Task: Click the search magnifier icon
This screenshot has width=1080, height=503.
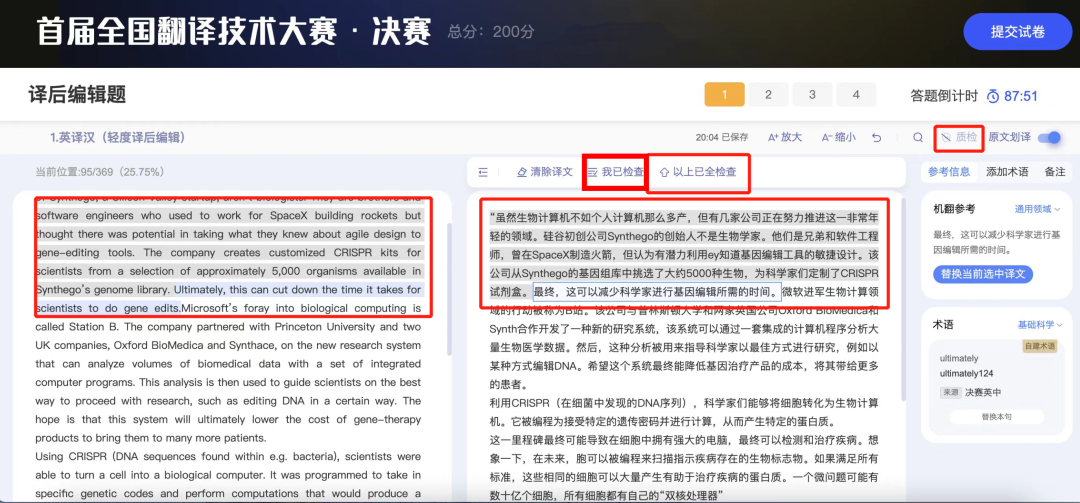Action: pyautogui.click(x=918, y=138)
